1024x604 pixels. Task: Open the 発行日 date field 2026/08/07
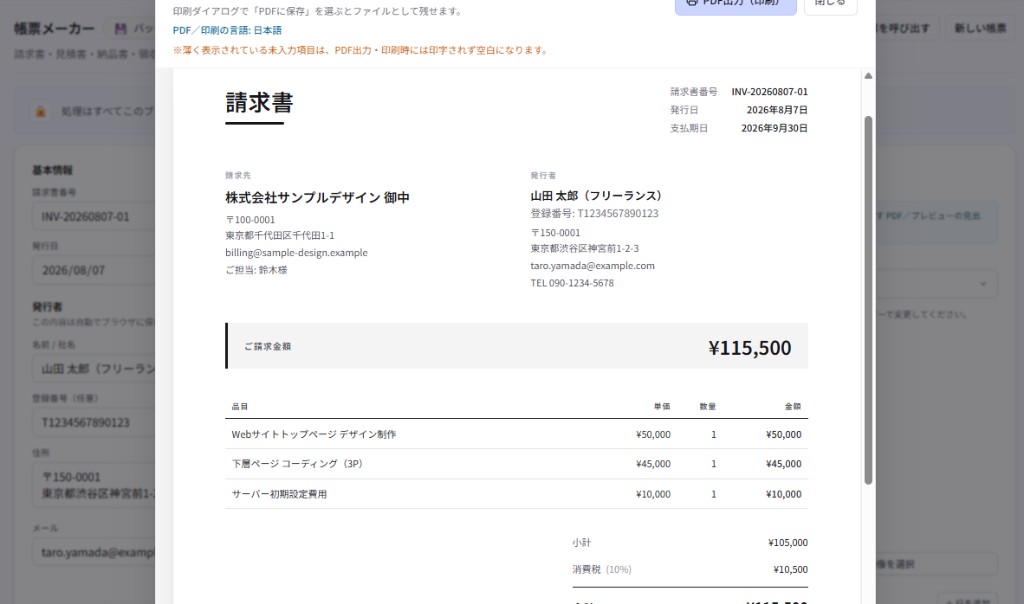94,270
